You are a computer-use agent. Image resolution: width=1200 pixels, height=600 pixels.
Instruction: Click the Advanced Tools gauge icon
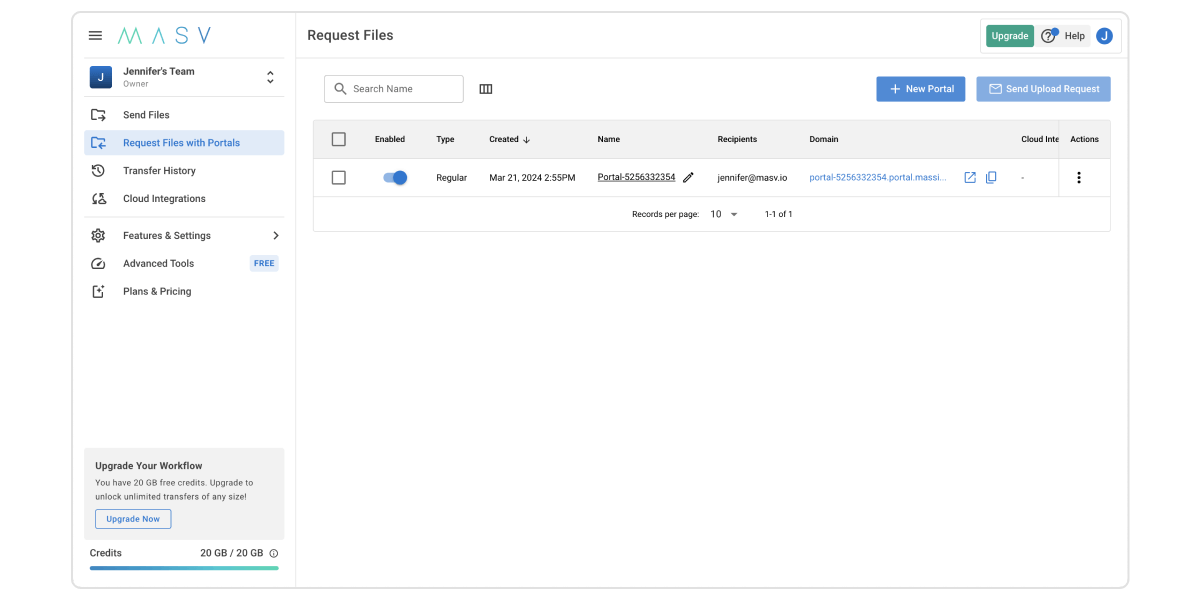(x=98, y=264)
